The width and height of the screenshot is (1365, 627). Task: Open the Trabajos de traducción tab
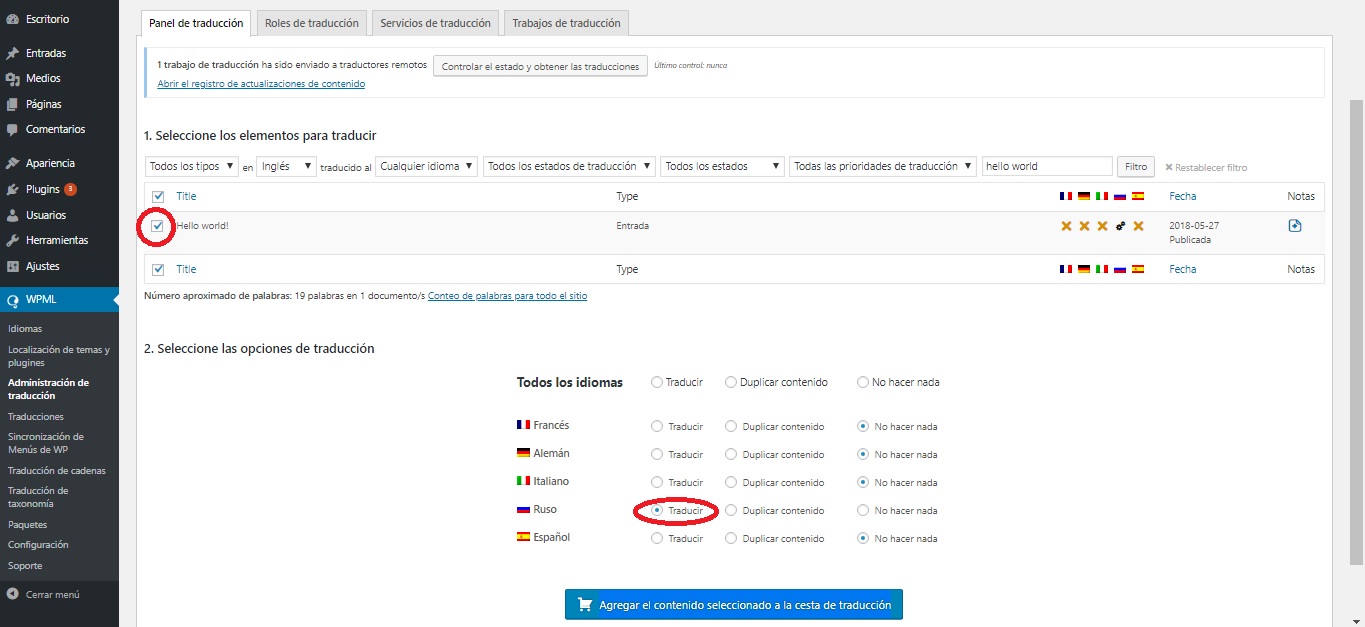pyautogui.click(x=566, y=23)
